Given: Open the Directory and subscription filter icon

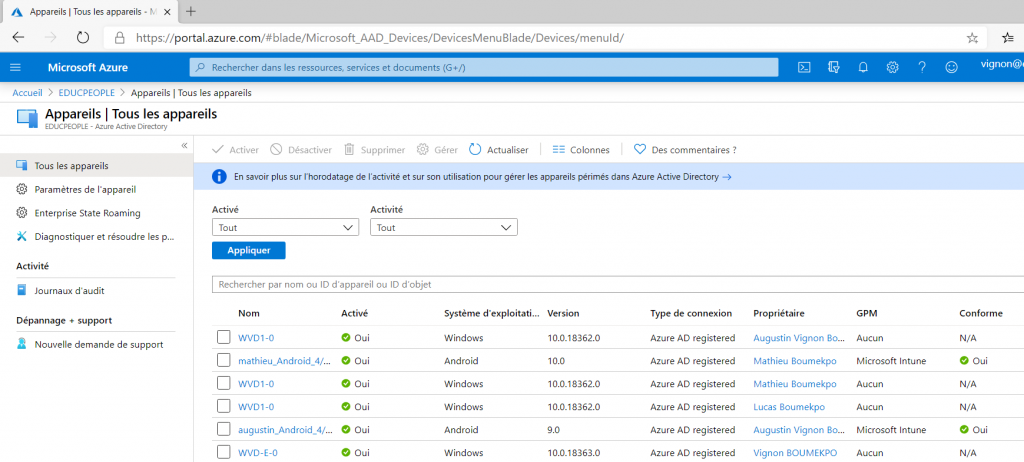Looking at the screenshot, I should (x=833, y=67).
